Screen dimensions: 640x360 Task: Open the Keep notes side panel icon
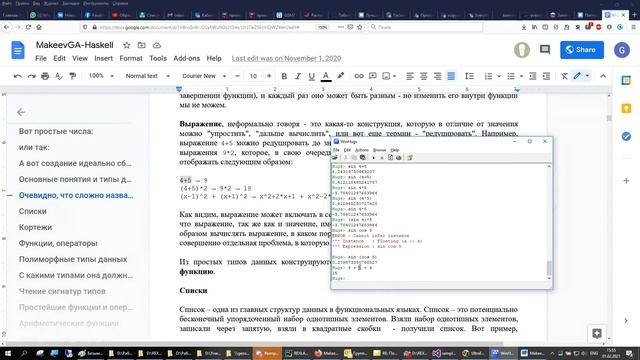pos(626,108)
